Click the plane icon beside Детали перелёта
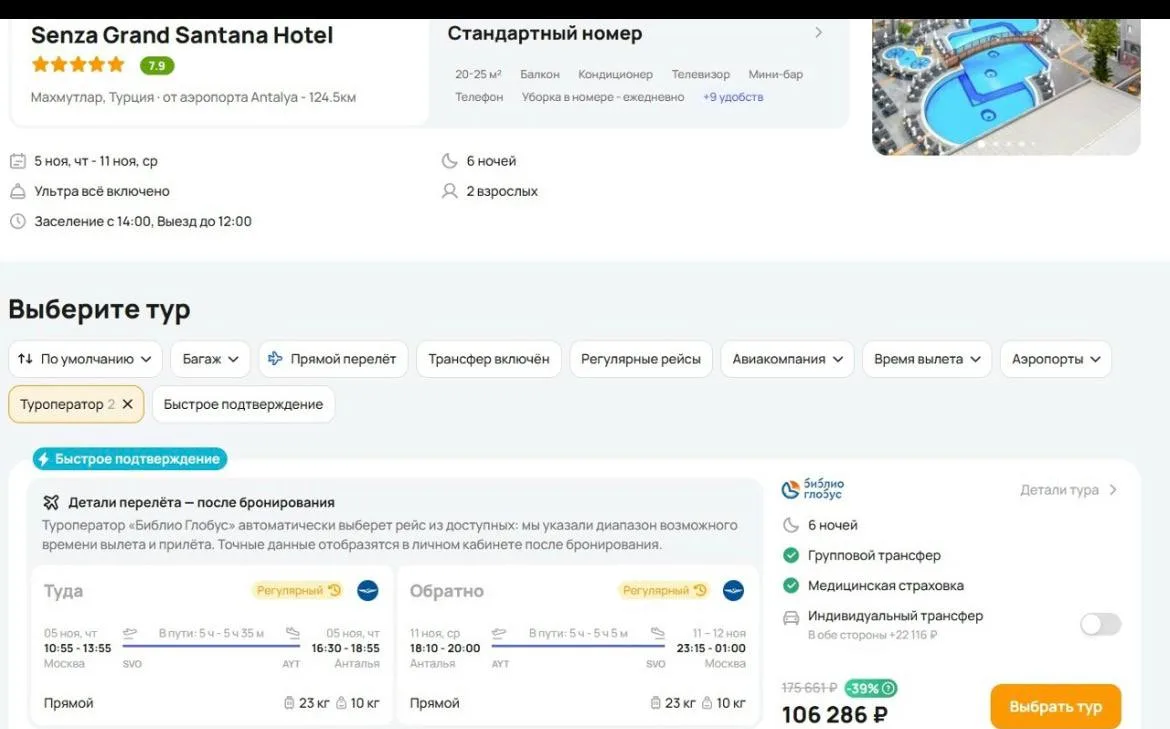 coord(51,502)
